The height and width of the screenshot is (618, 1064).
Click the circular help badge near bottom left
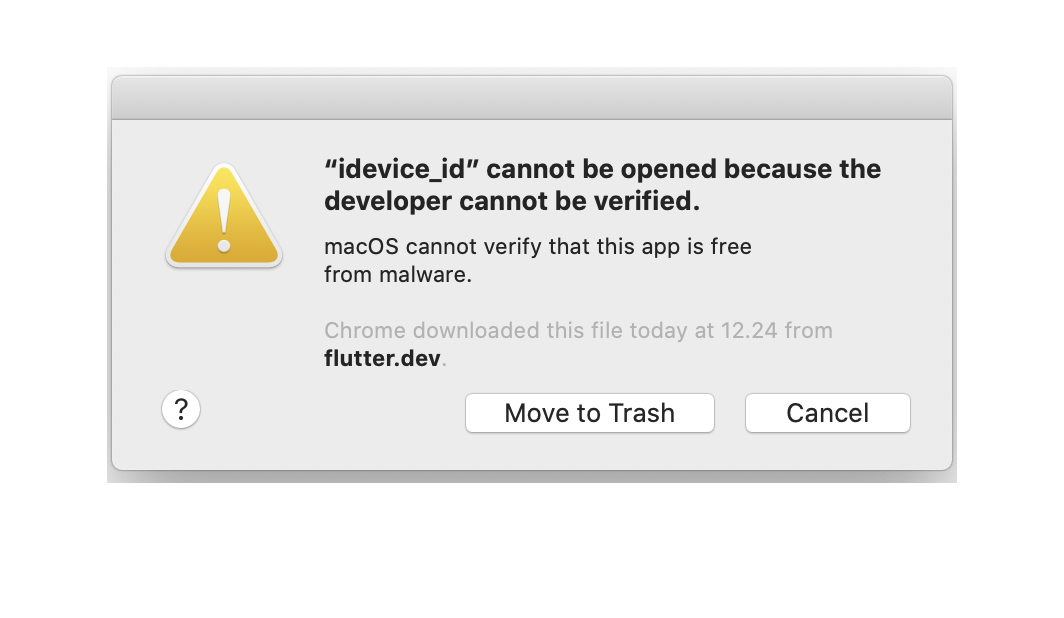[180, 409]
